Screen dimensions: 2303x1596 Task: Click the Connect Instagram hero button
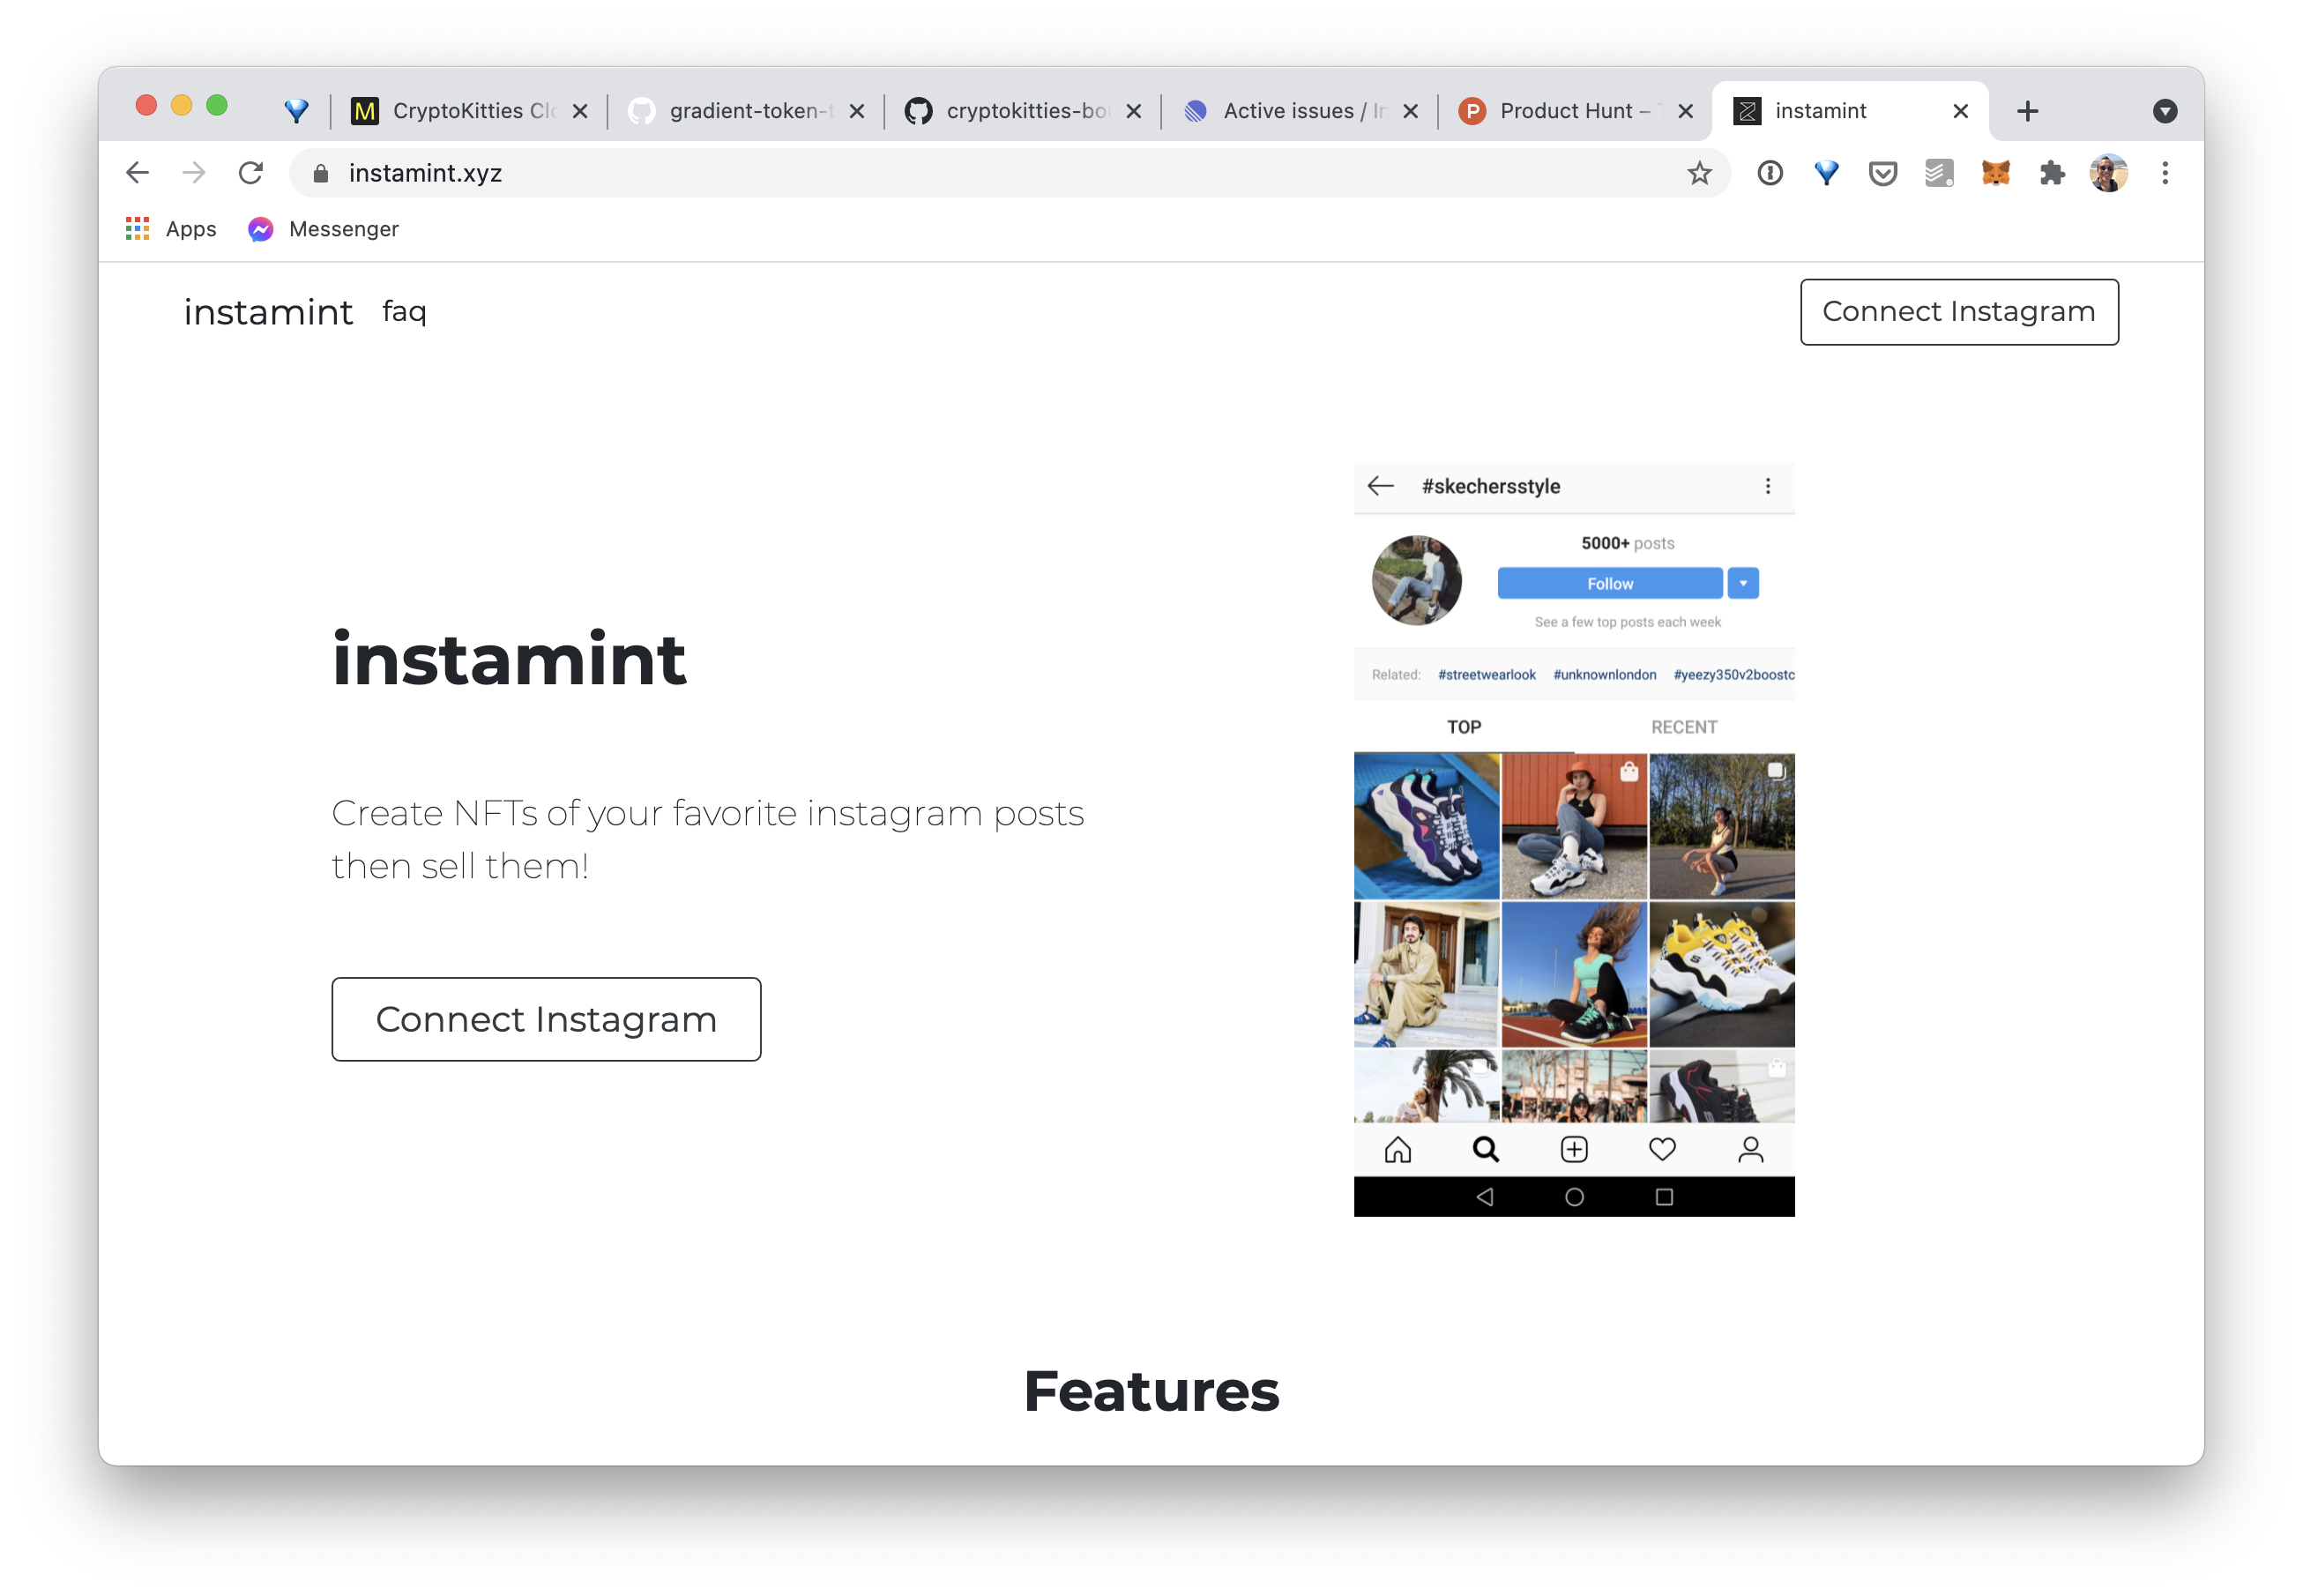point(545,1019)
